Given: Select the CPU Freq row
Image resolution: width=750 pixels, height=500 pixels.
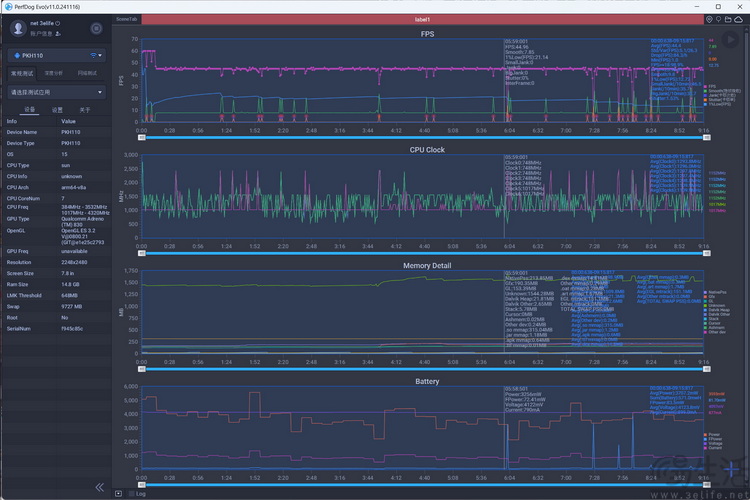Looking at the screenshot, I should pyautogui.click(x=56, y=209).
